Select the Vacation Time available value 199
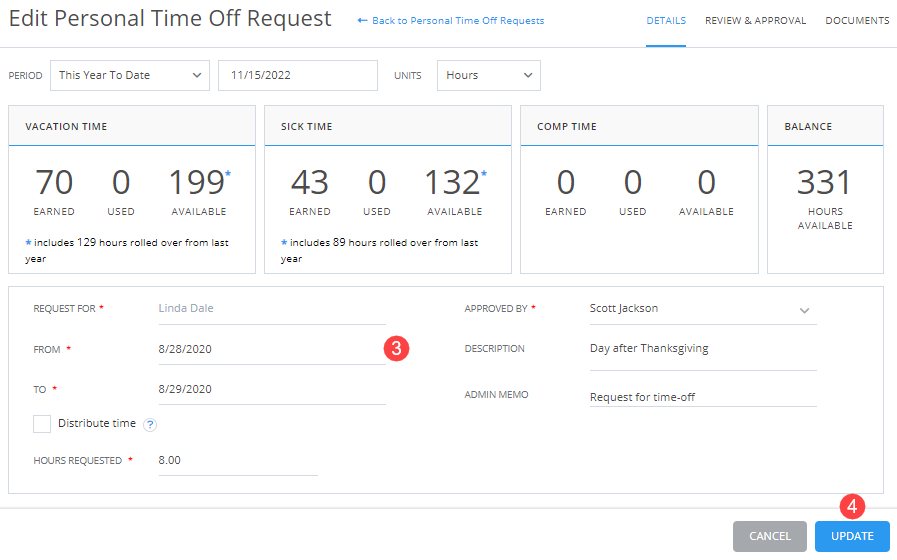This screenshot has width=897, height=560. (x=197, y=182)
